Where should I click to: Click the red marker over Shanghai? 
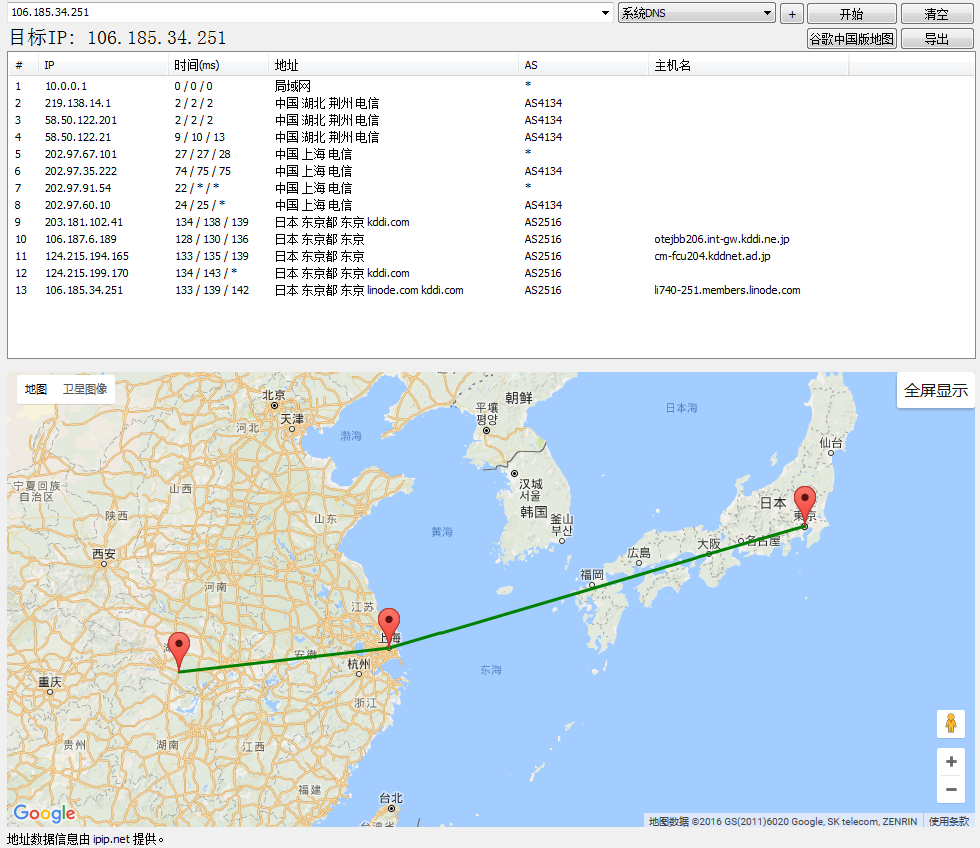[389, 627]
